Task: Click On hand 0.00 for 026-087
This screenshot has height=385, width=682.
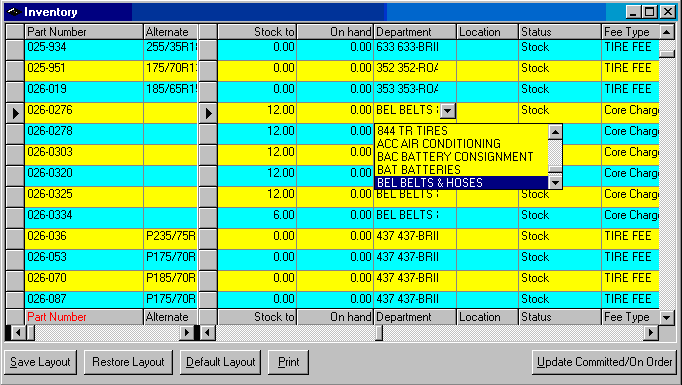Action: [335, 300]
